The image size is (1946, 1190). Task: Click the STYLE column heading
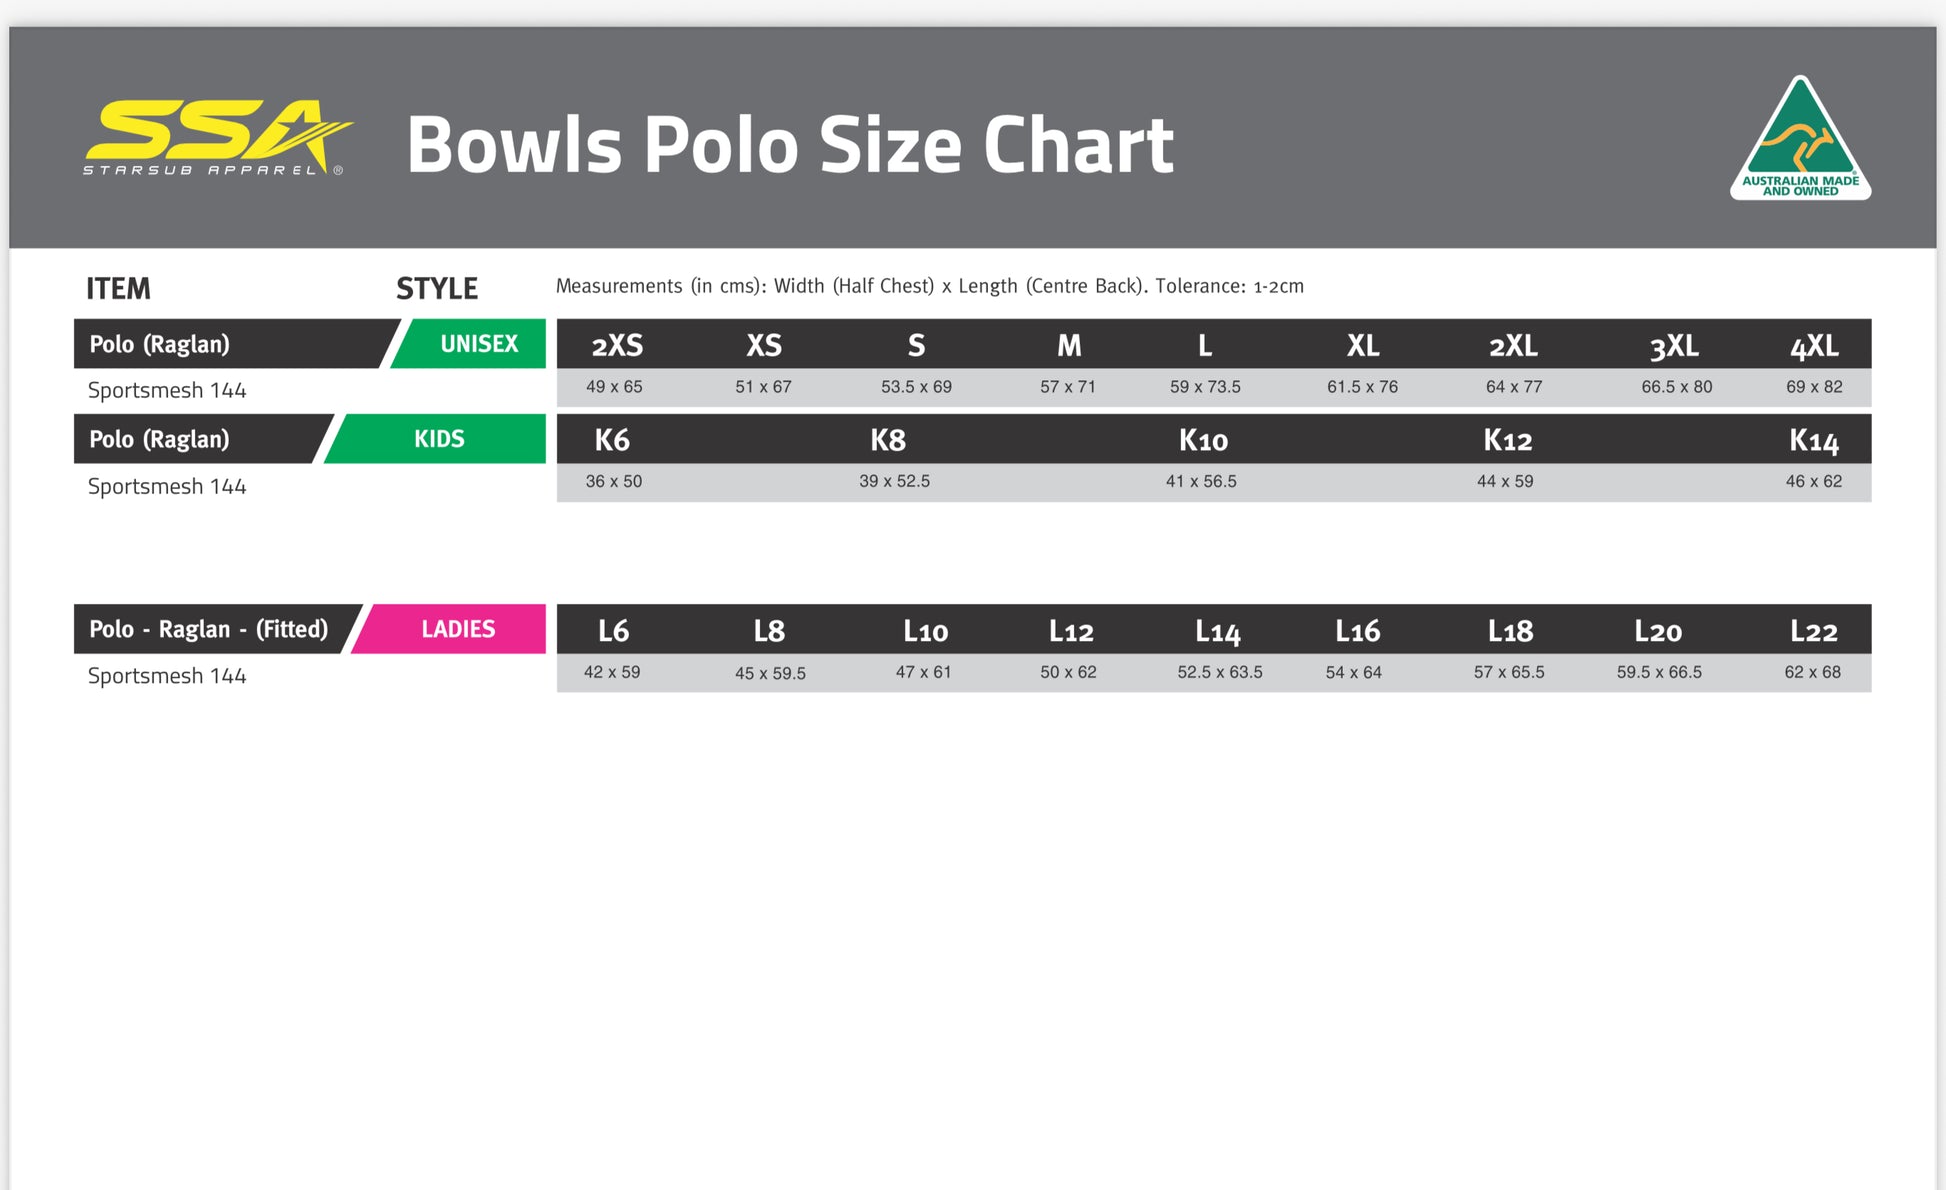437,289
